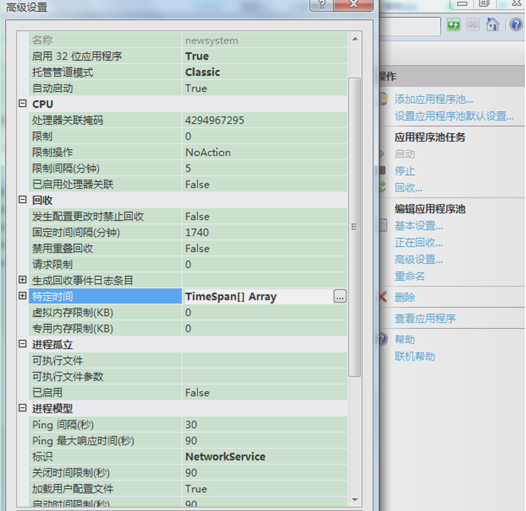Select the 专用内存限制(KB) row
Image resolution: width=526 pixels, height=511 pixels.
pyautogui.click(x=188, y=328)
